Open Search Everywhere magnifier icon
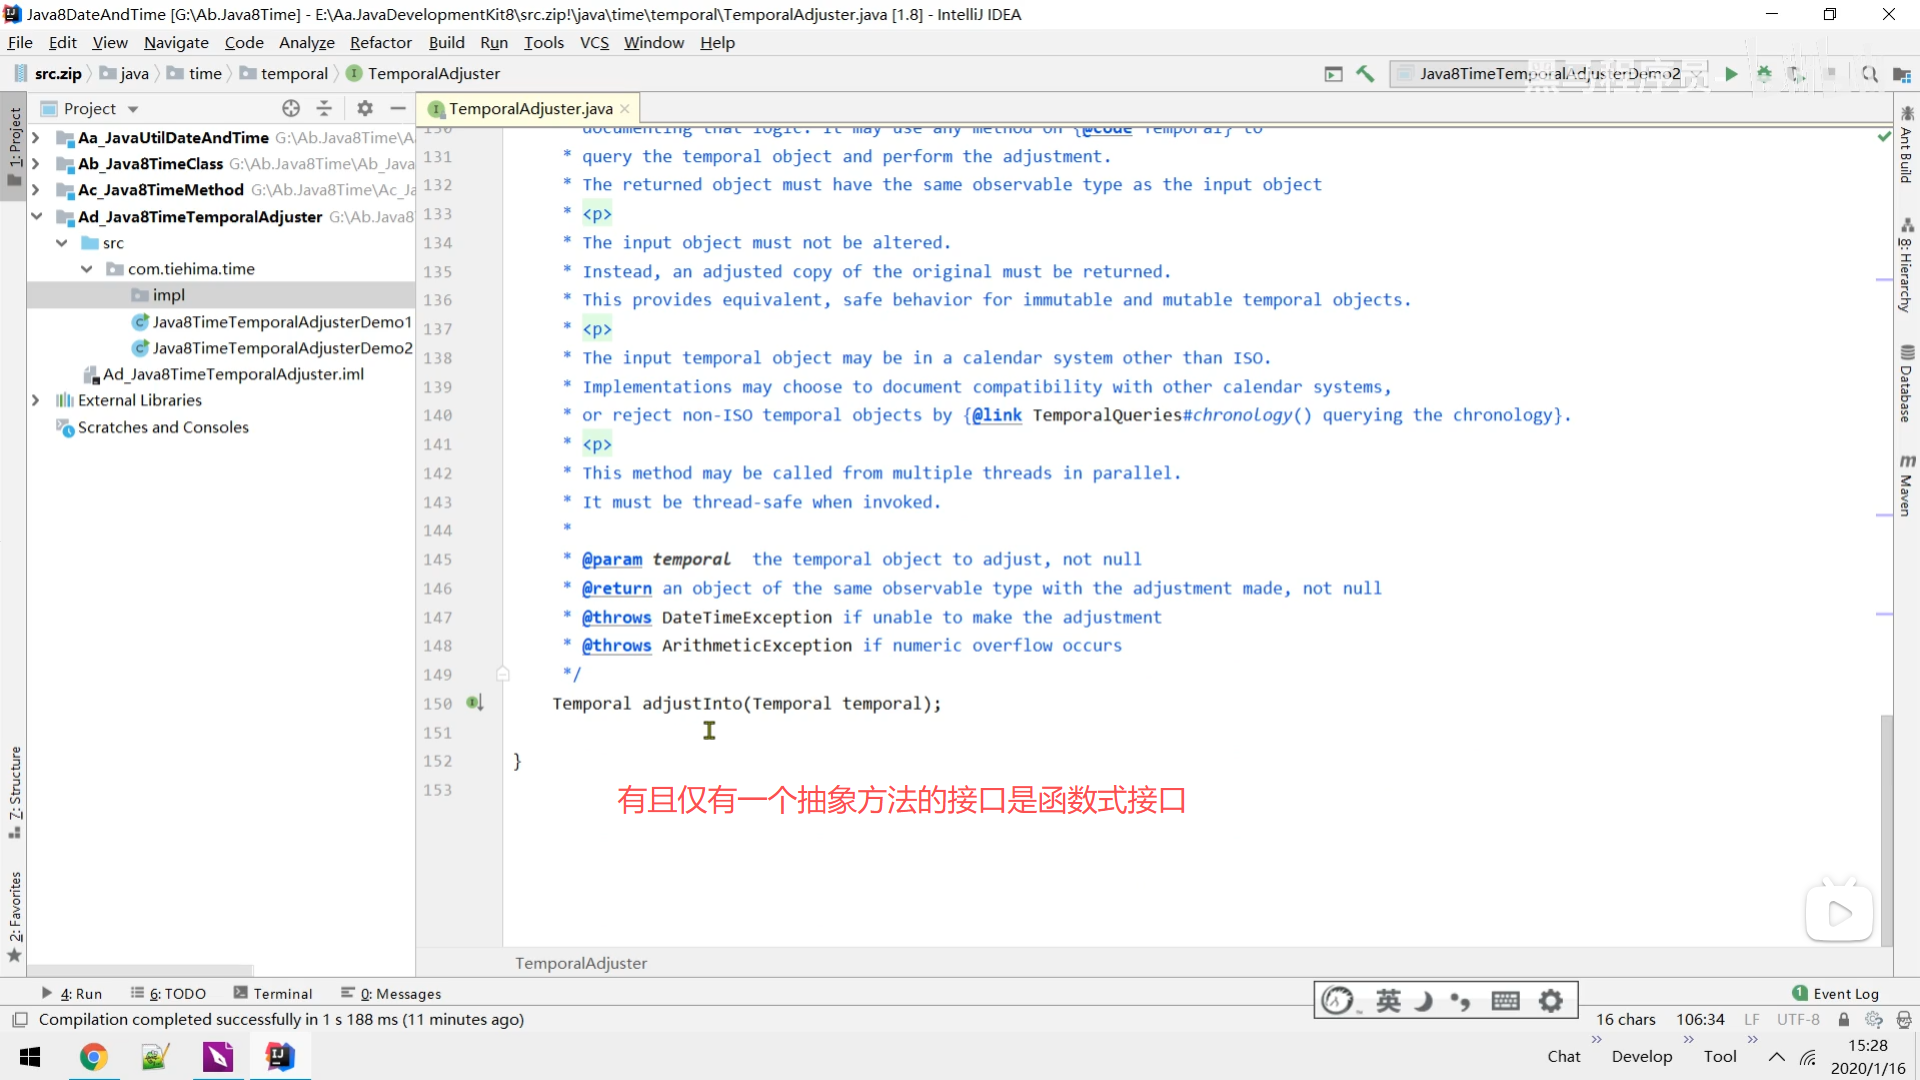1920x1080 pixels. pos(1869,74)
